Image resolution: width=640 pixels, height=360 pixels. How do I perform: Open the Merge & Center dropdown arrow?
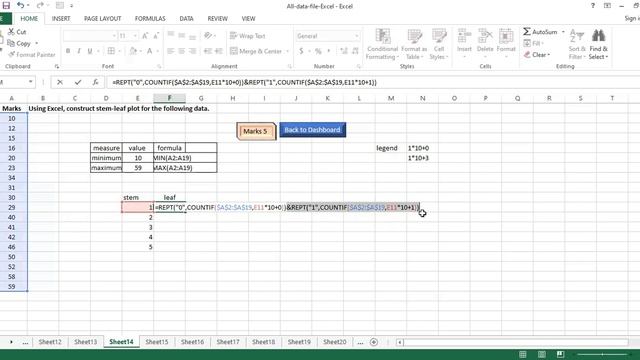tap(287, 51)
